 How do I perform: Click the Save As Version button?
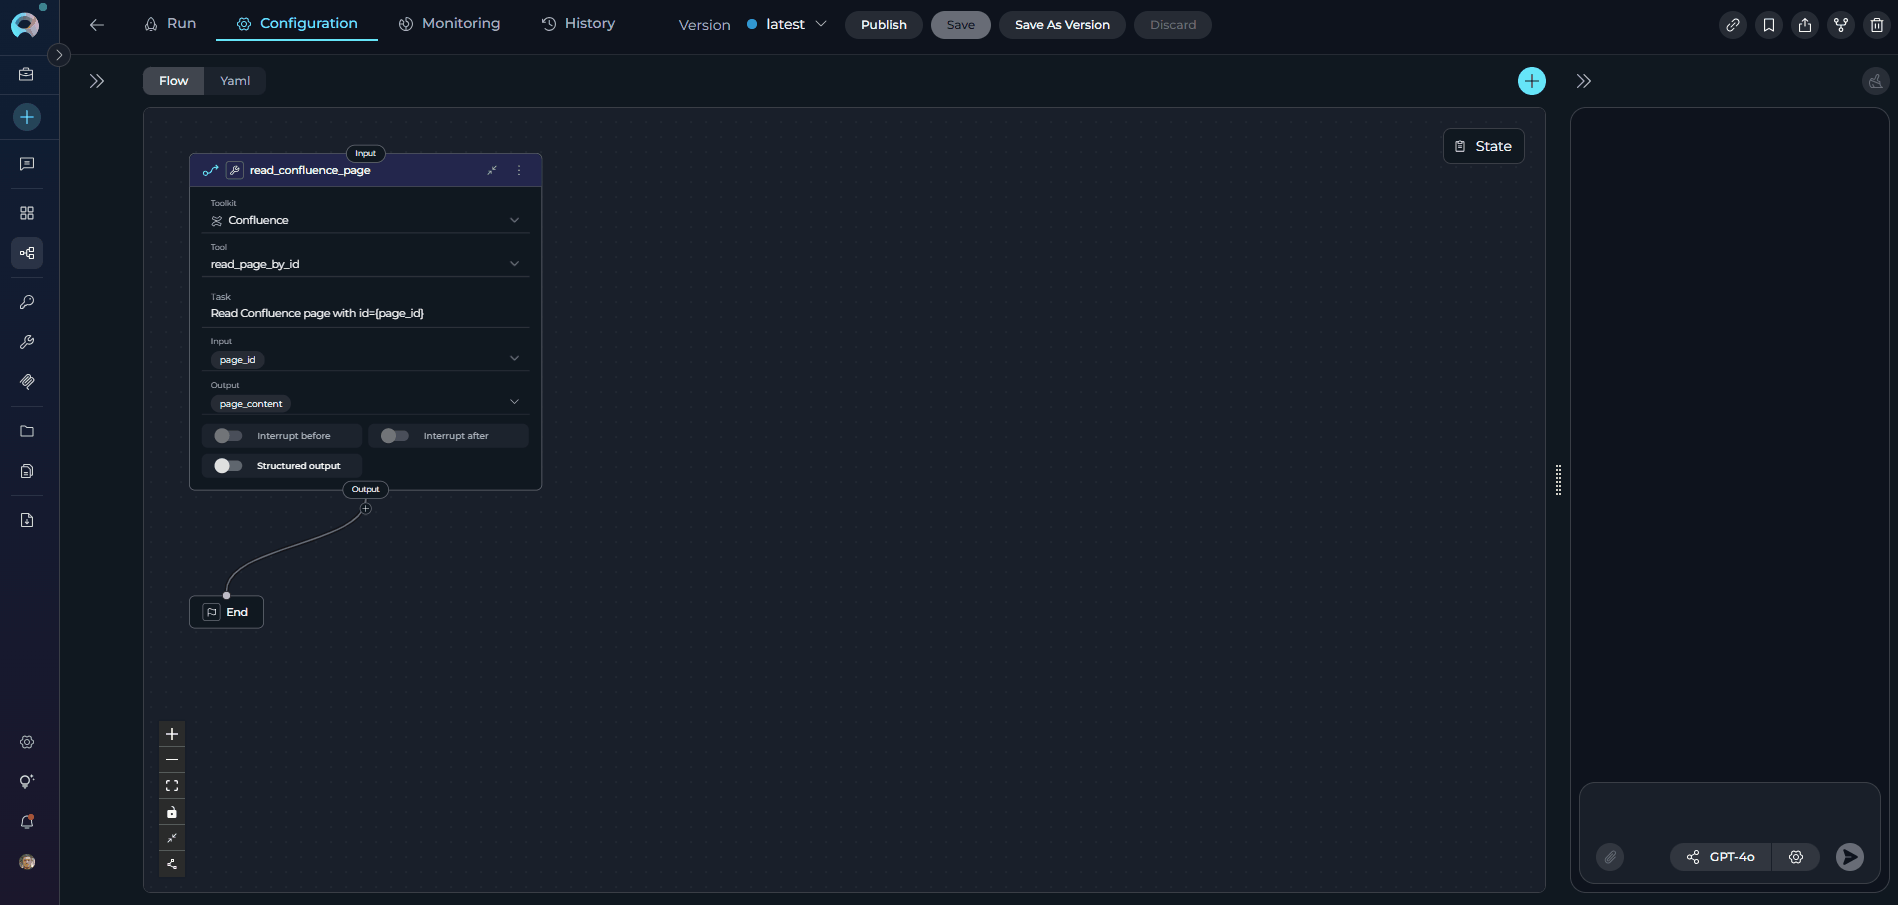[1061, 25]
